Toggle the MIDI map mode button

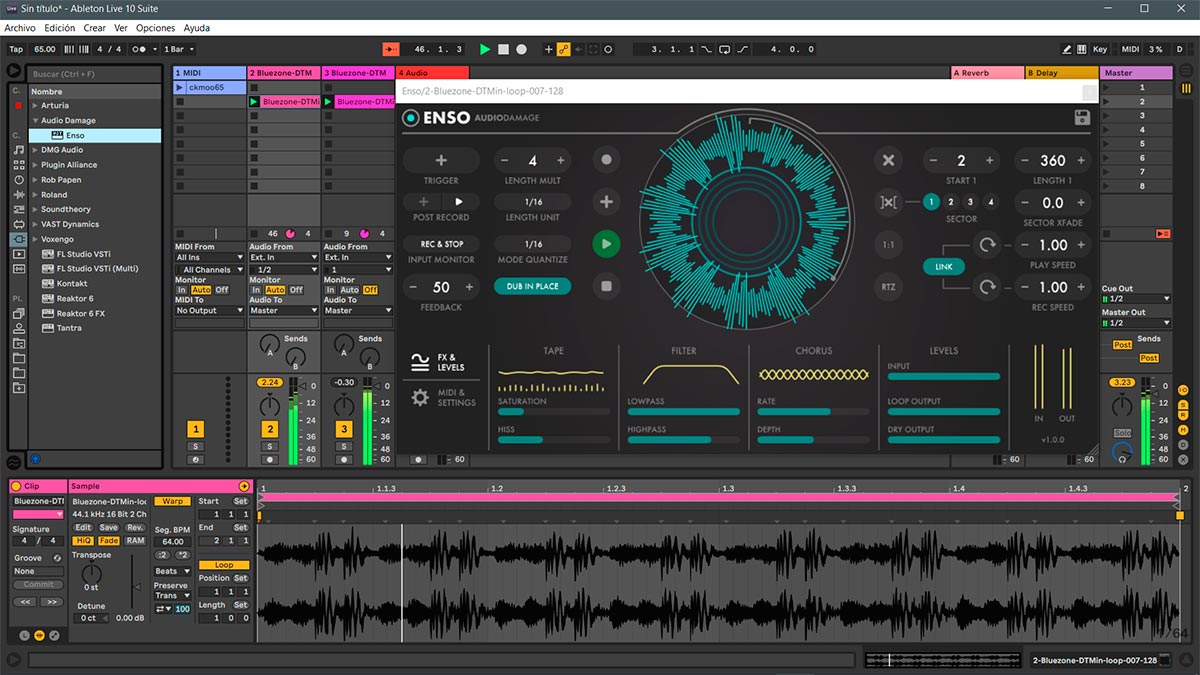tap(1130, 49)
